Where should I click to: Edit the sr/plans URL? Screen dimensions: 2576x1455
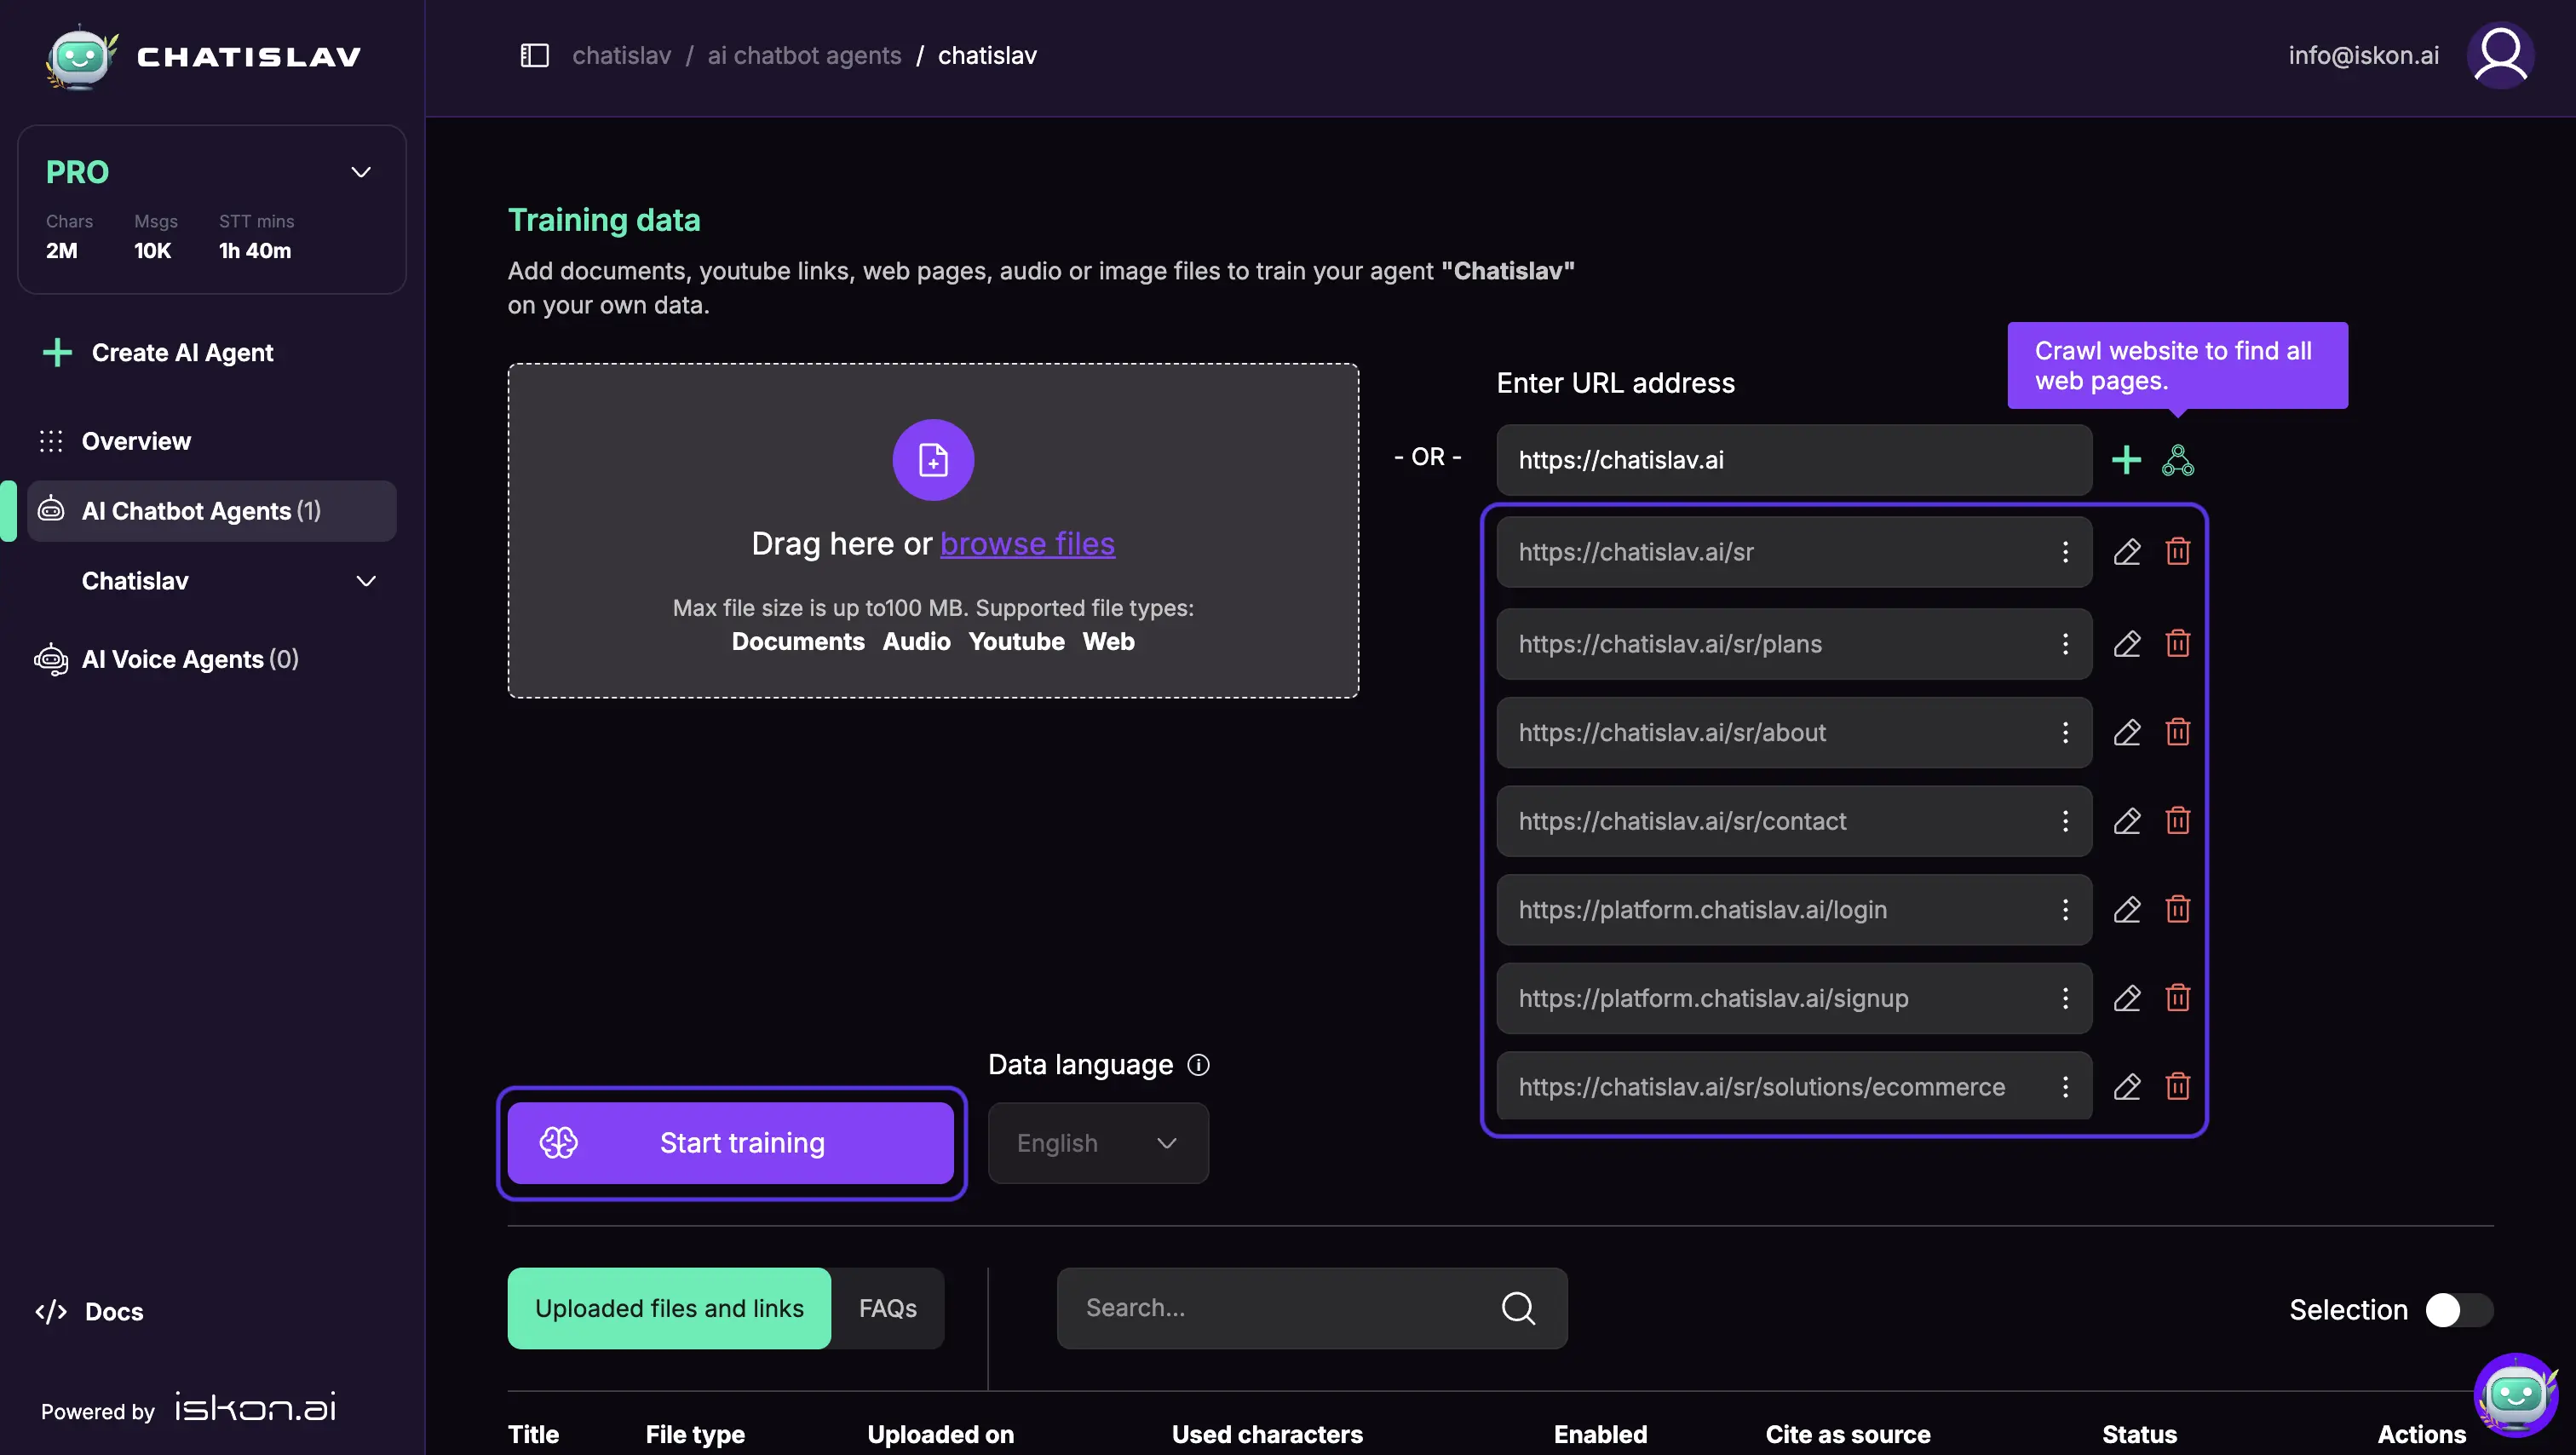point(2127,644)
